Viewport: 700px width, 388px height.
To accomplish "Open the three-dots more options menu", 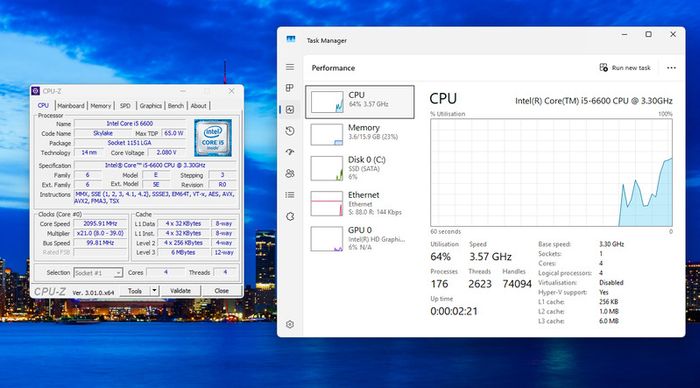I will [671, 68].
